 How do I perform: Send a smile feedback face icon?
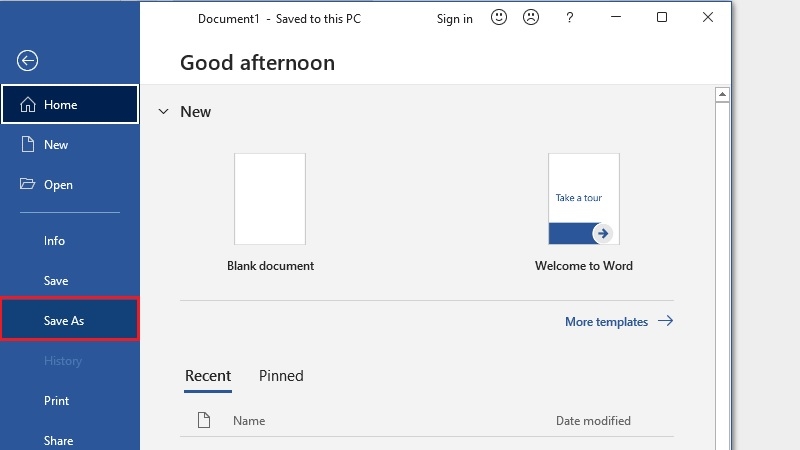pyautogui.click(x=498, y=17)
